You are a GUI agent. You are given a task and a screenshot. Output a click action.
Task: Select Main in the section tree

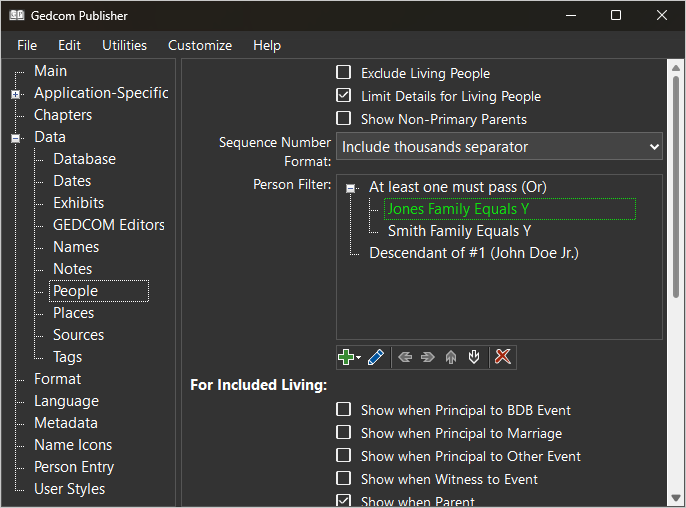51,71
